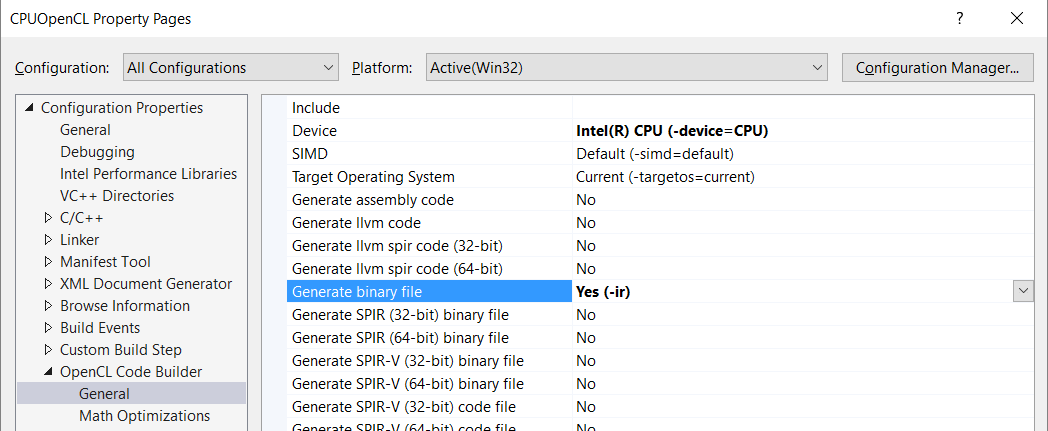
Task: Expand the XML Document Generator node
Action: (49, 284)
